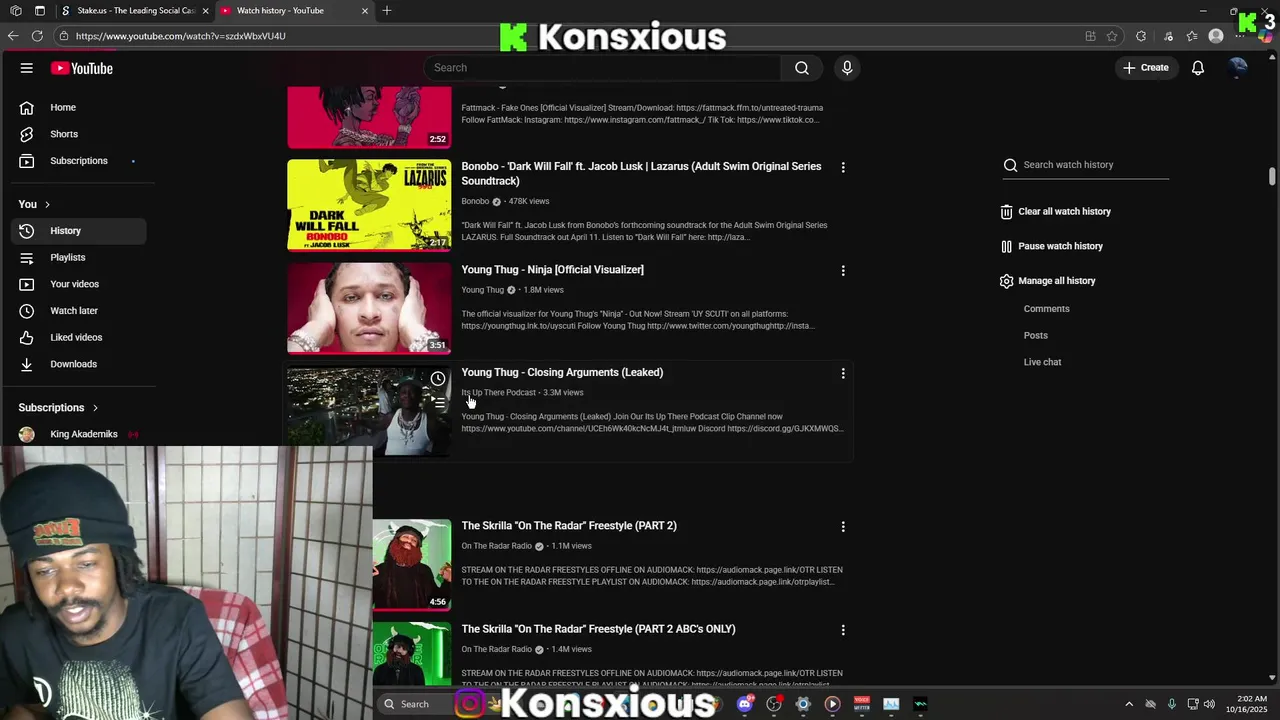Image resolution: width=1280 pixels, height=720 pixels.
Task: Open Your videos in sidebar
Action: tap(79, 284)
